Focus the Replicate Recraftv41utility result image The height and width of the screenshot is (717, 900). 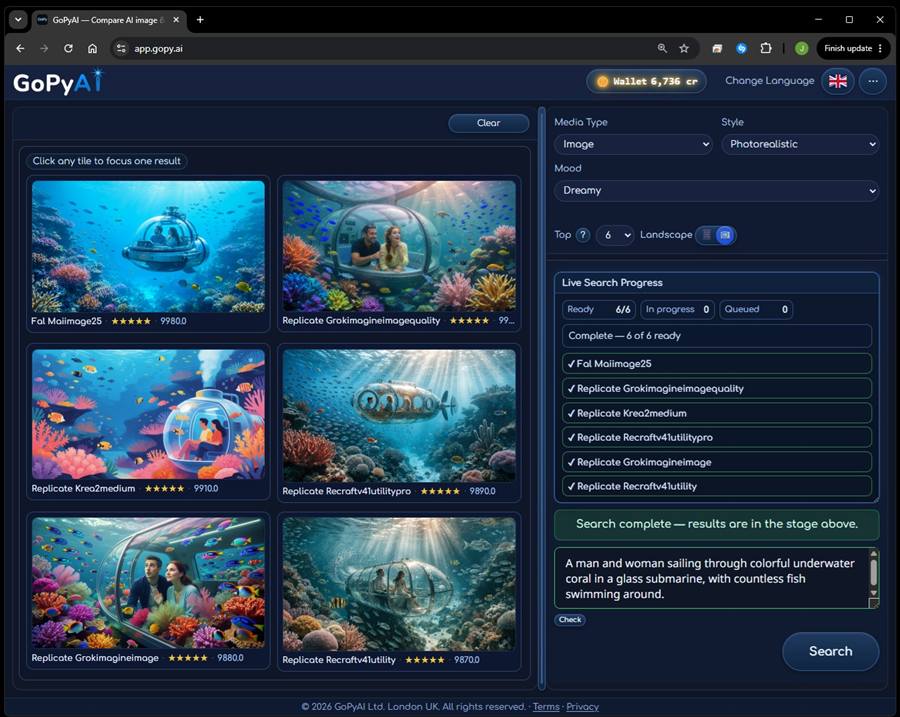(x=399, y=584)
